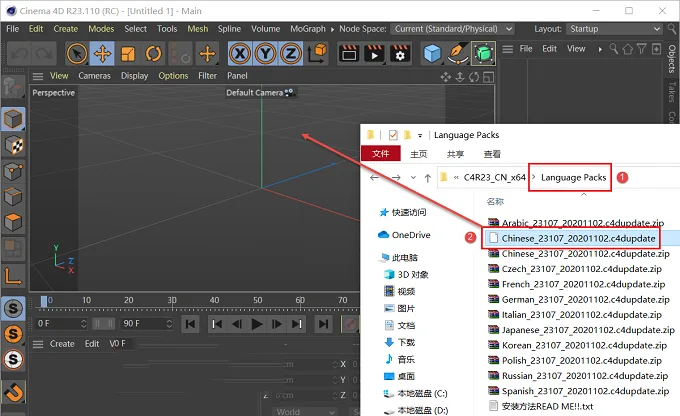The height and width of the screenshot is (416, 680).
Task: Toggle the X axis lock
Action: coord(240,54)
